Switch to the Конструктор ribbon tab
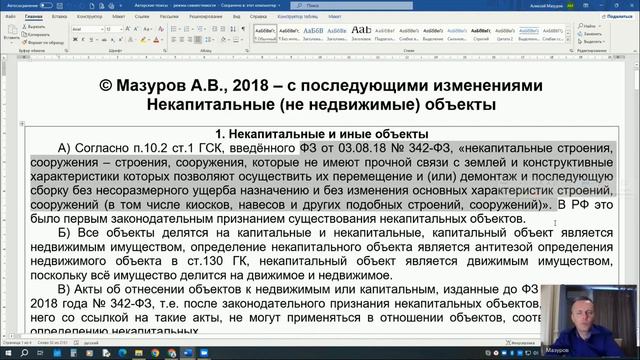The image size is (640, 360). 89,17
